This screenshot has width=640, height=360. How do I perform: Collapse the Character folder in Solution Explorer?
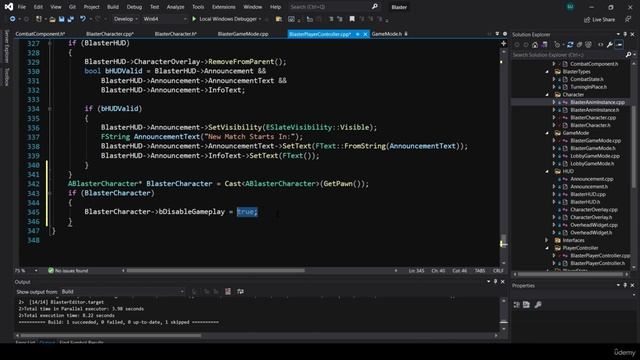point(547,95)
